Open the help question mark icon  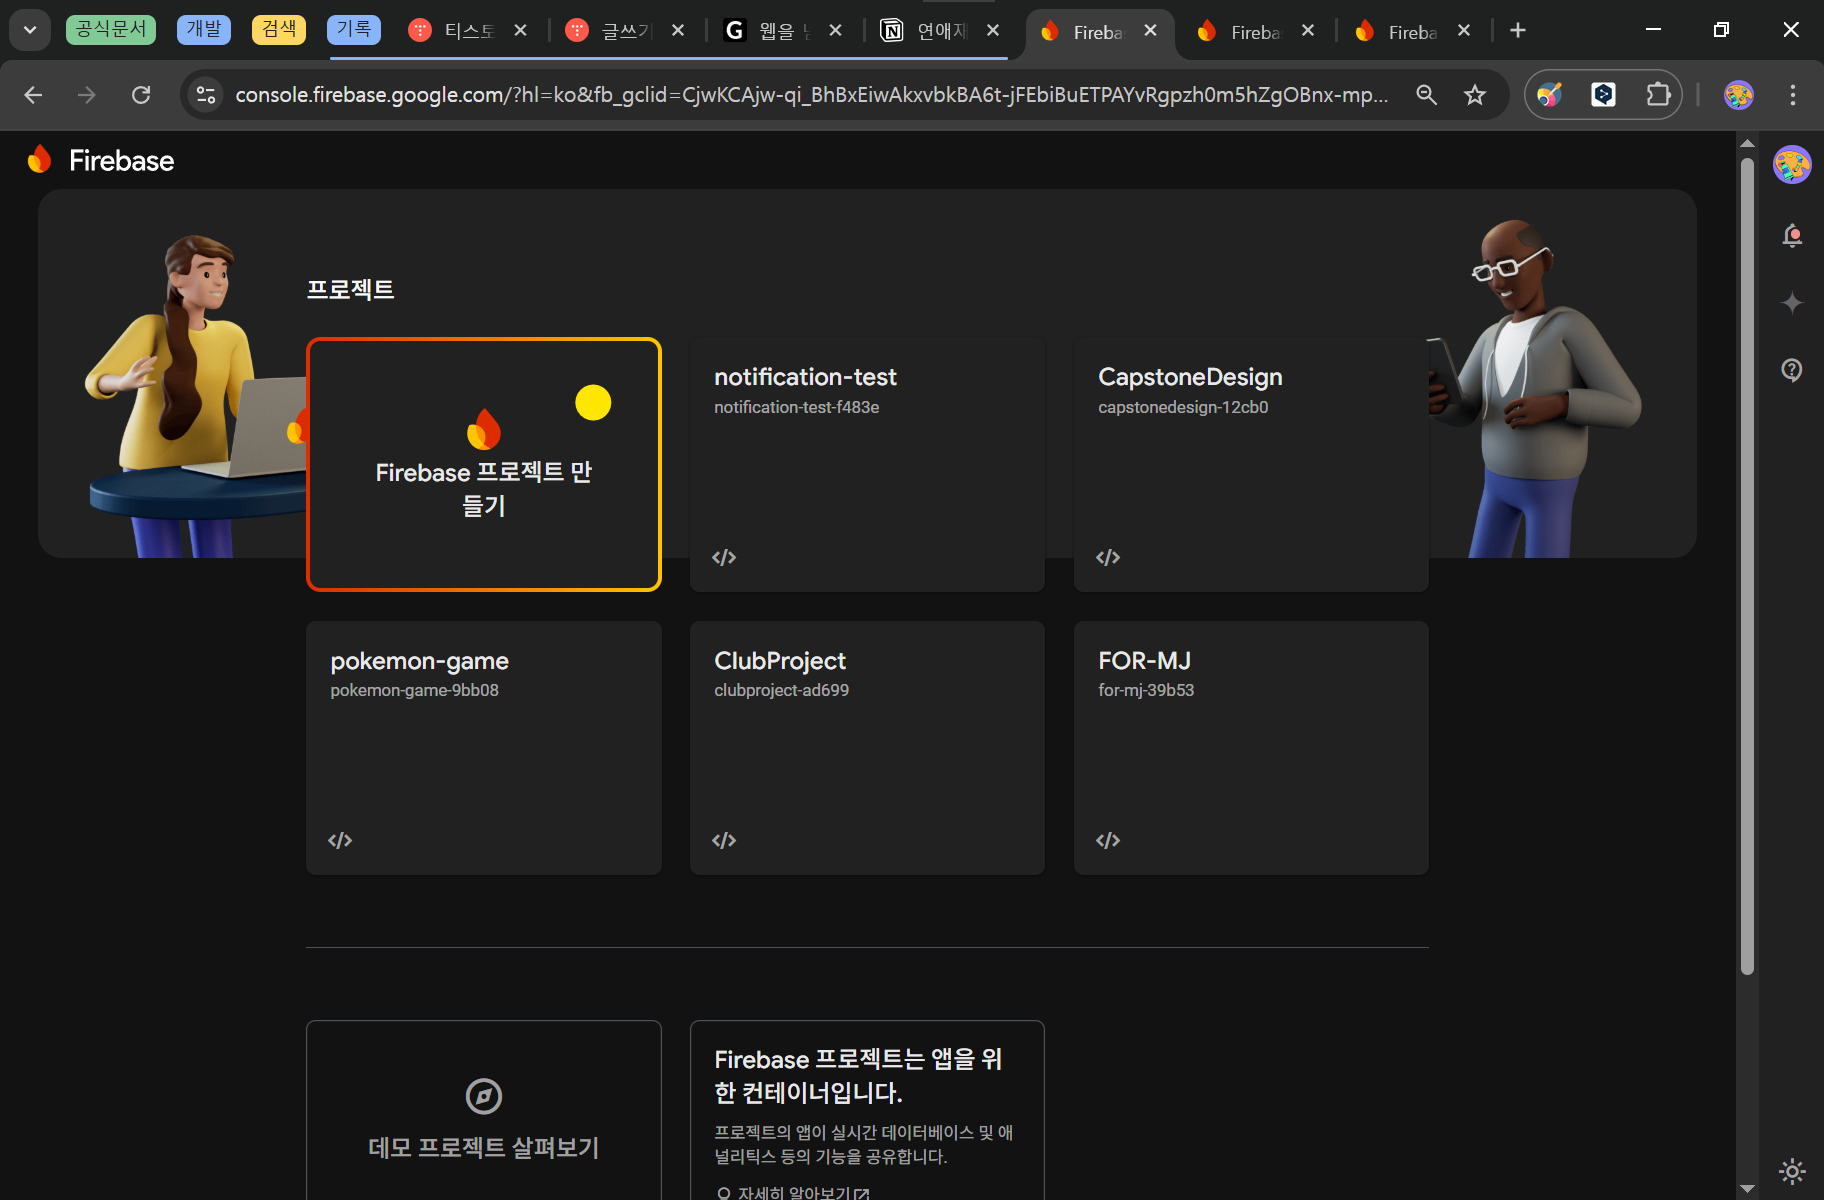(x=1792, y=370)
